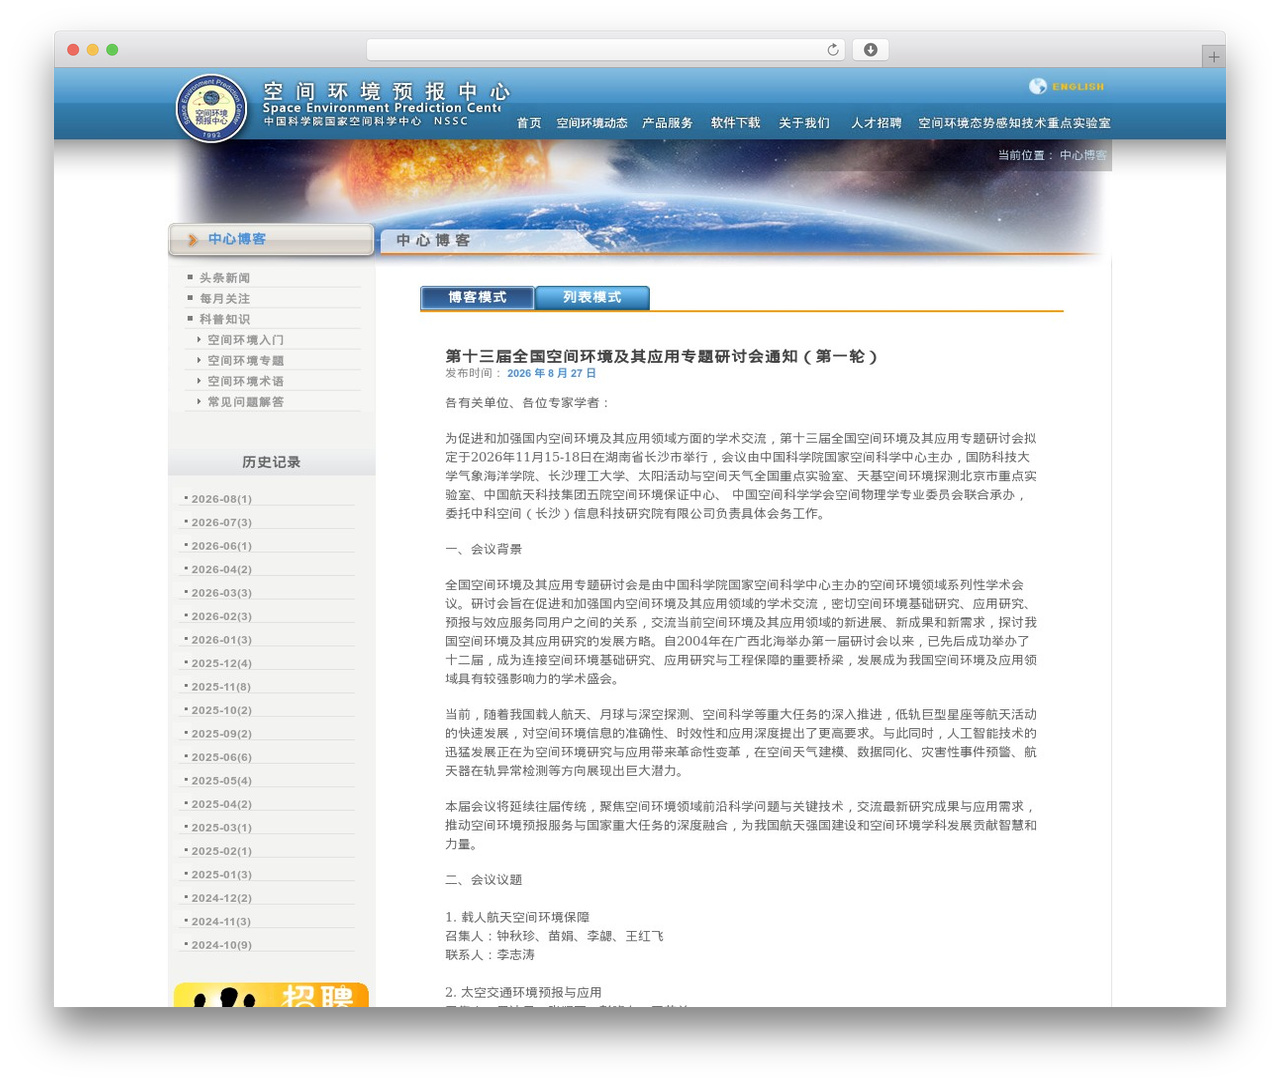Viewport: 1280px width, 1084px height.
Task: Open the 首页 navigation item
Action: point(529,123)
